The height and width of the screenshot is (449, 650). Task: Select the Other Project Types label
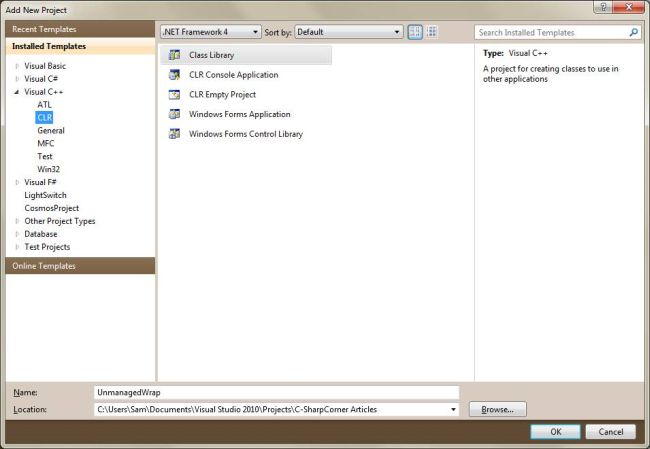[x=60, y=221]
